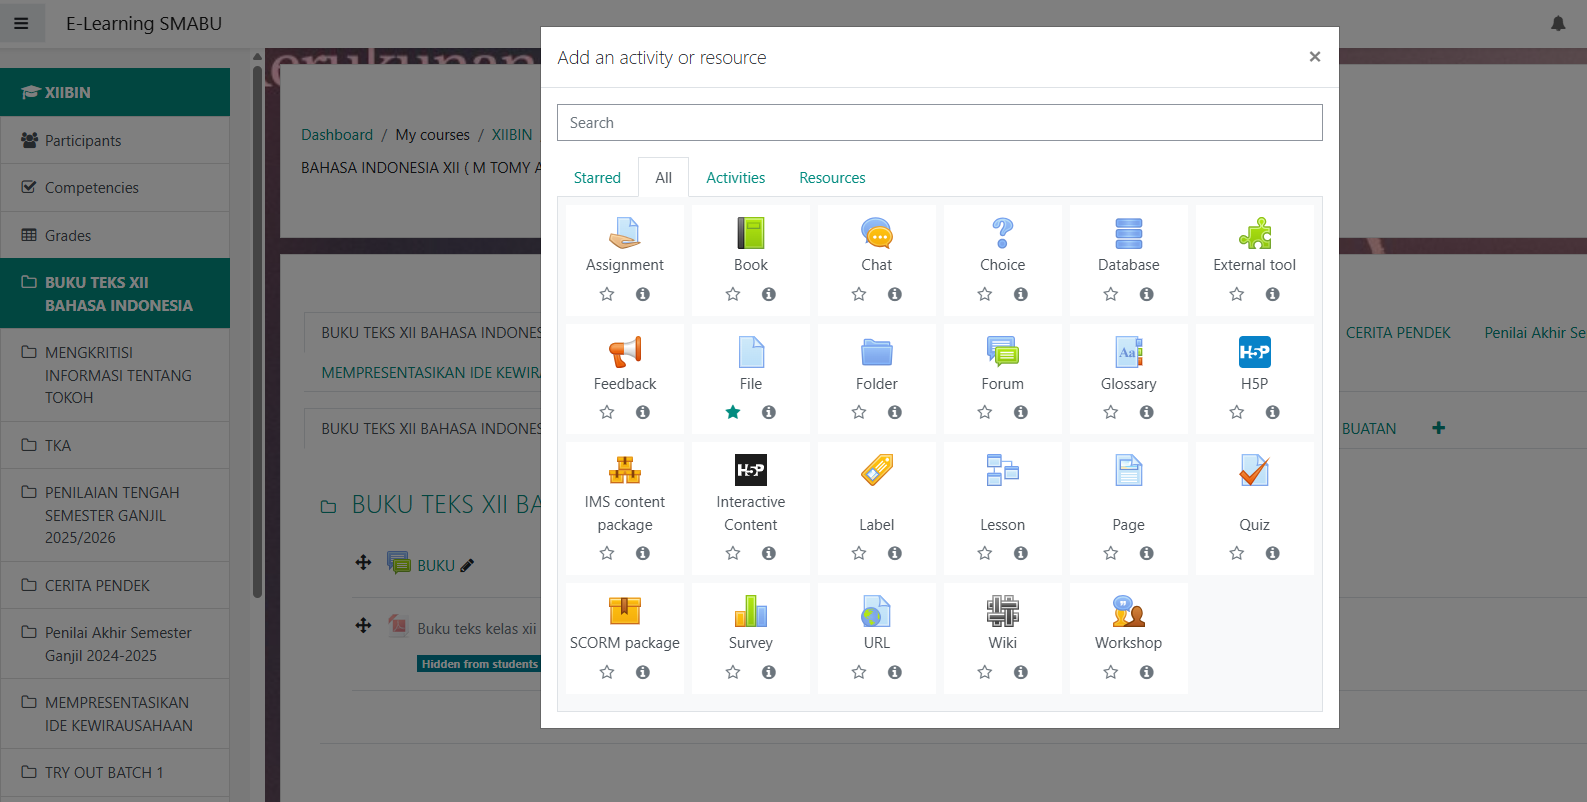
Task: Select the URL resource icon
Action: [x=876, y=612]
